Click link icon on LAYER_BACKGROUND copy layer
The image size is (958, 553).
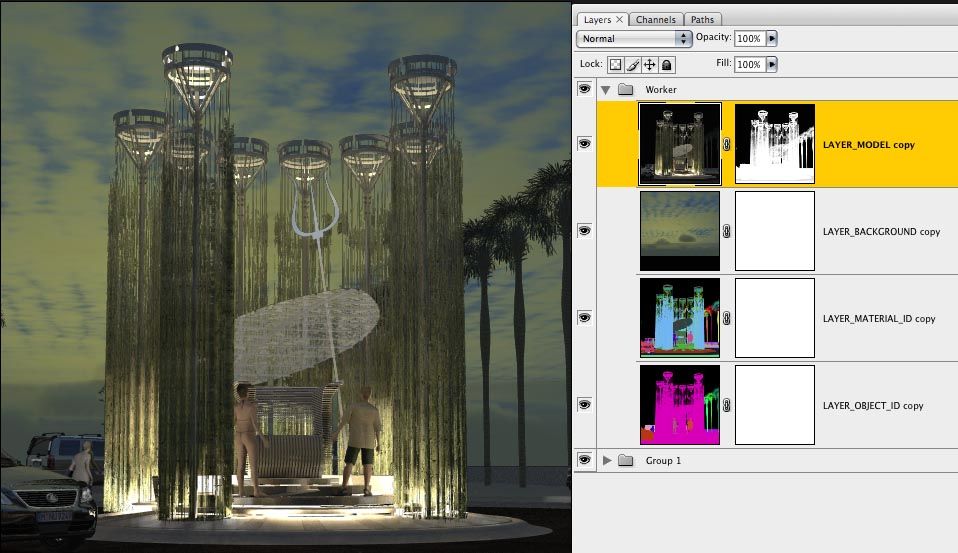[x=727, y=231]
